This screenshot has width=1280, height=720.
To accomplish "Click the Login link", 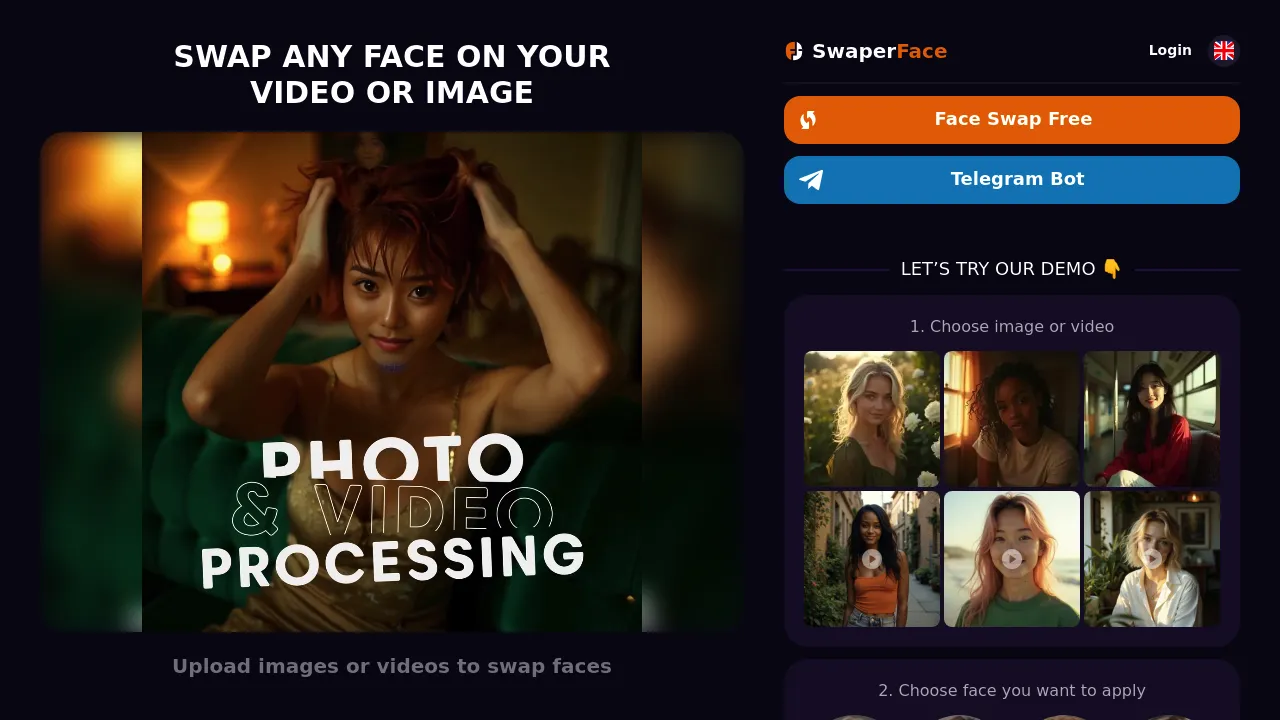I will click(x=1170, y=50).
